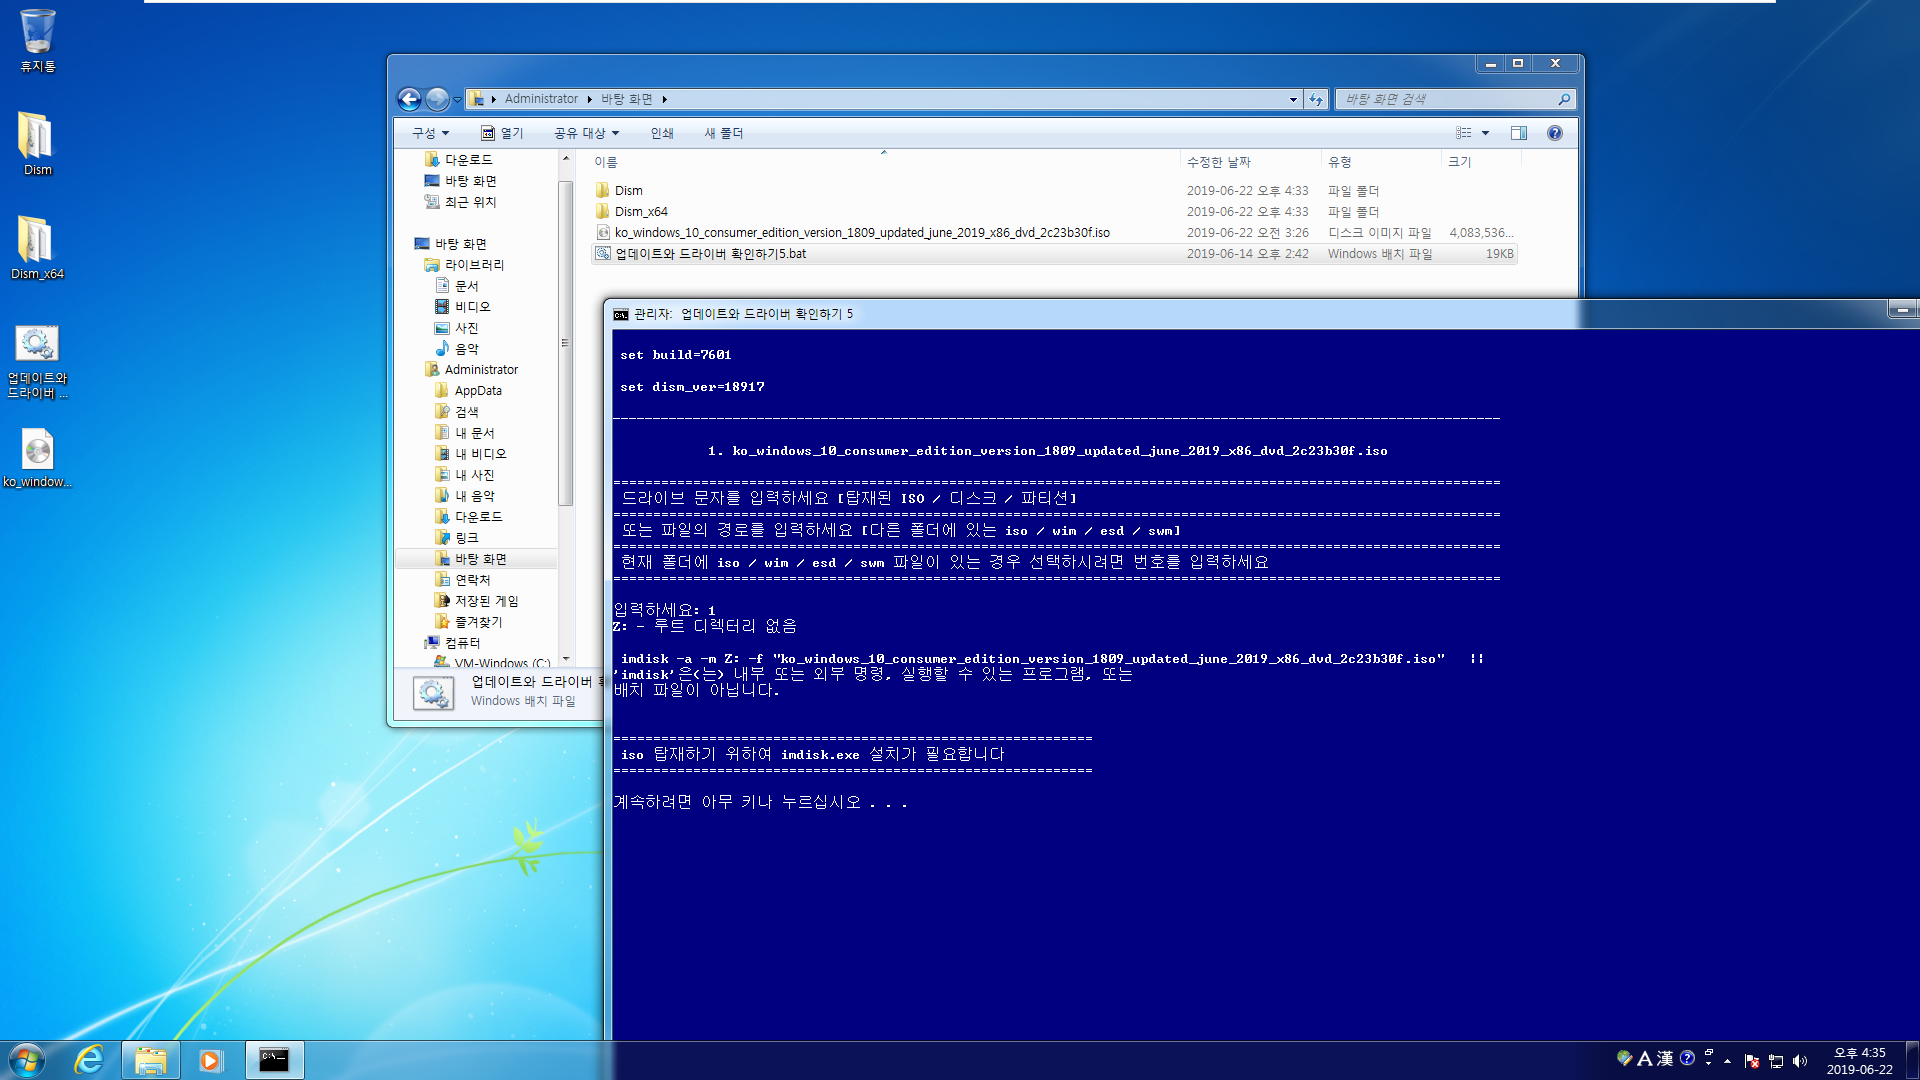The height and width of the screenshot is (1080, 1920).
Task: Click the Action Center flag icon
Action: 1751,1061
